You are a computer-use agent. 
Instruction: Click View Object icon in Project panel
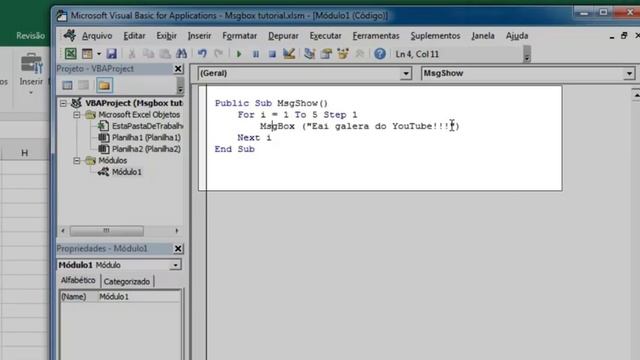coord(84,85)
